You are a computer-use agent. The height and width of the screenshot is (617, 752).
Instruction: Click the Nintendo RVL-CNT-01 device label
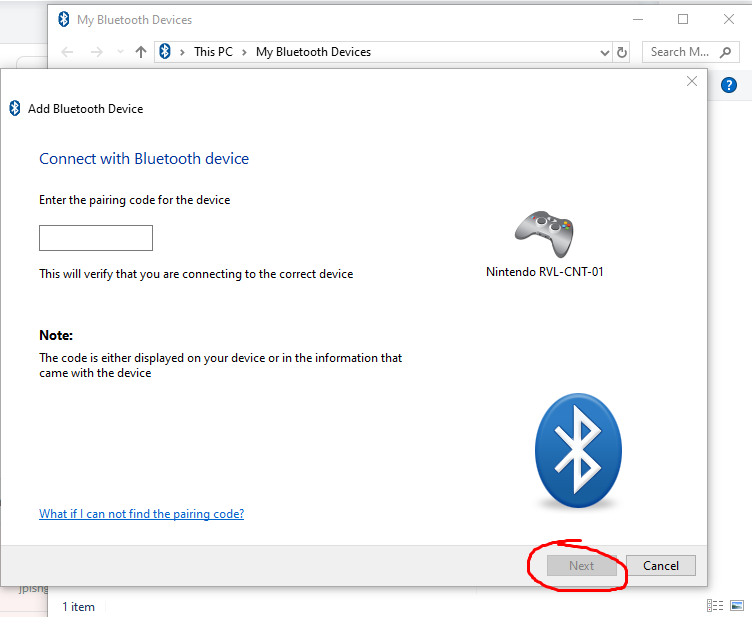(544, 272)
